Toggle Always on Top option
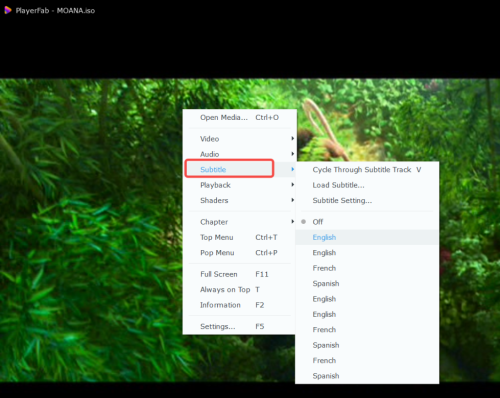Screen dimensions: 500x398 click(239, 289)
